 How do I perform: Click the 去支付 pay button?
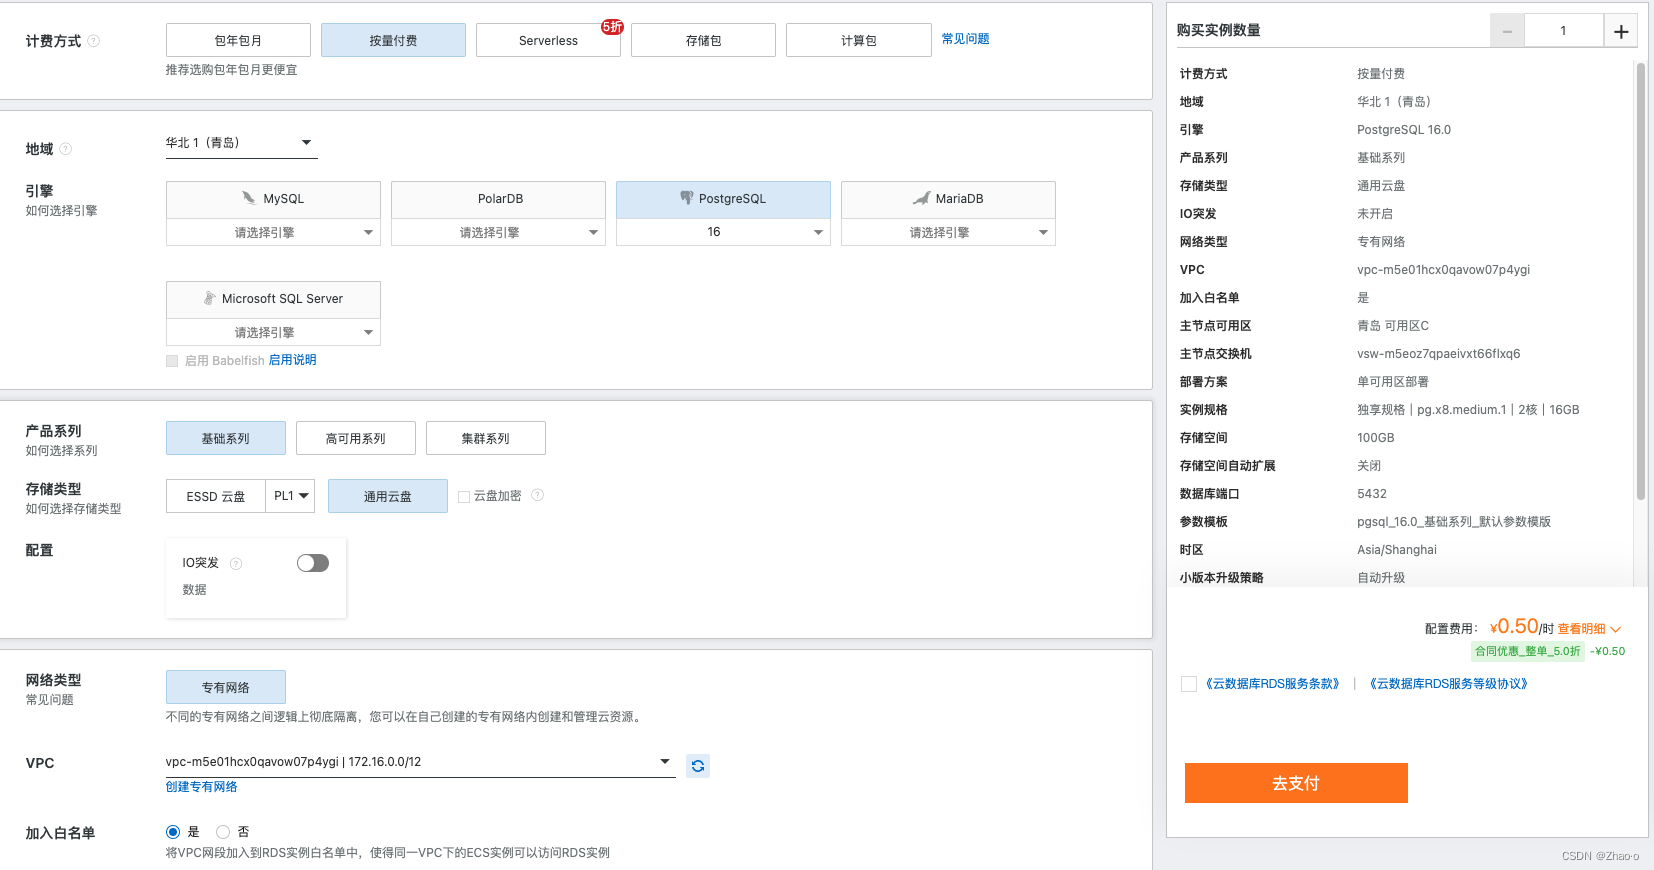tap(1296, 783)
